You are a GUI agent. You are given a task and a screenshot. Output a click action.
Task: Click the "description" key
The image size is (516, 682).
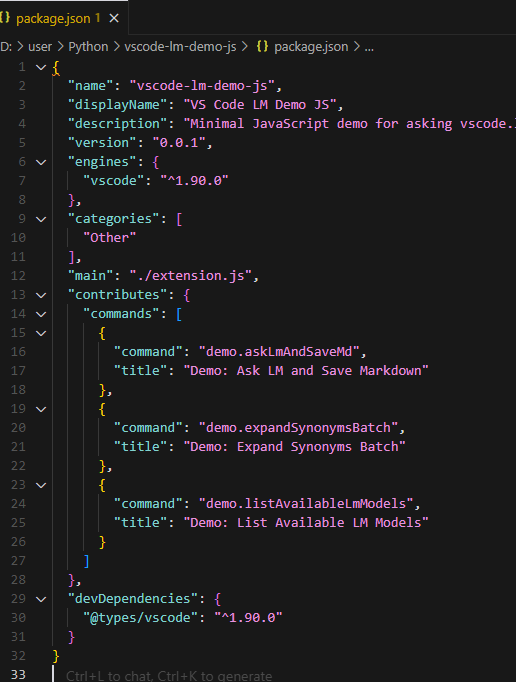click(117, 124)
